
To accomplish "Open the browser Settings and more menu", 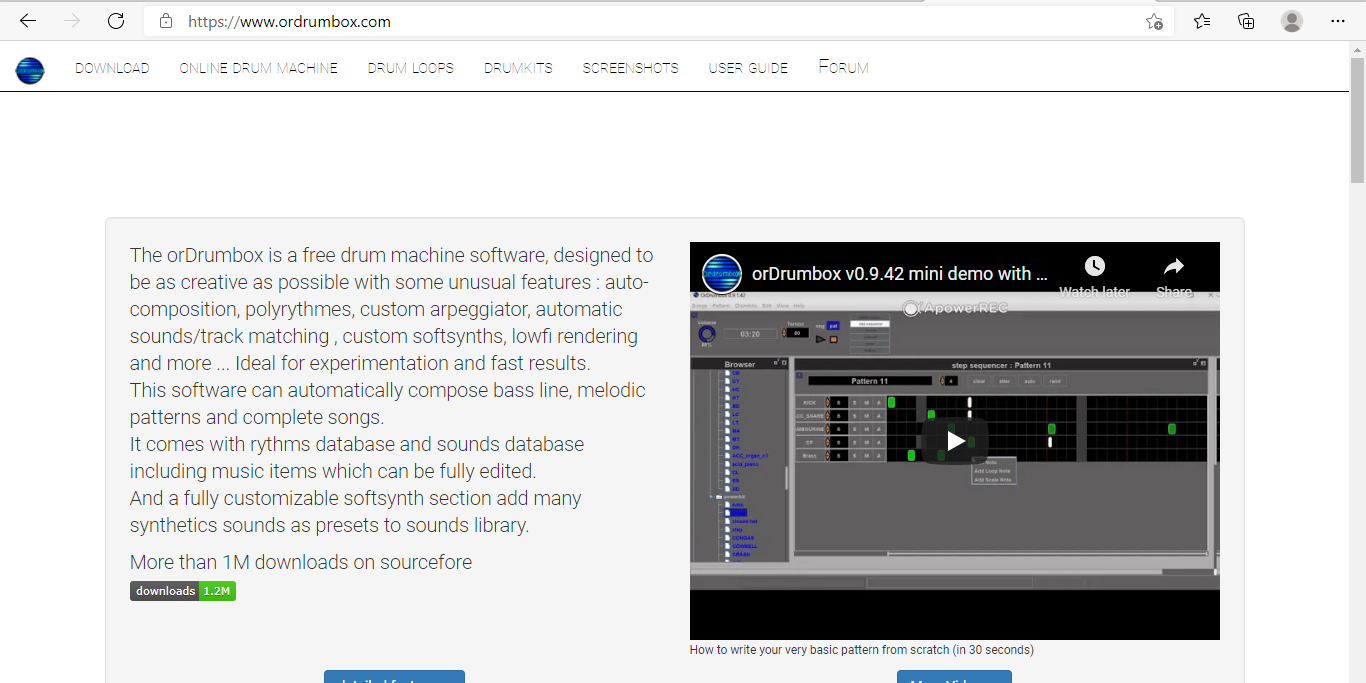I will click(1338, 21).
